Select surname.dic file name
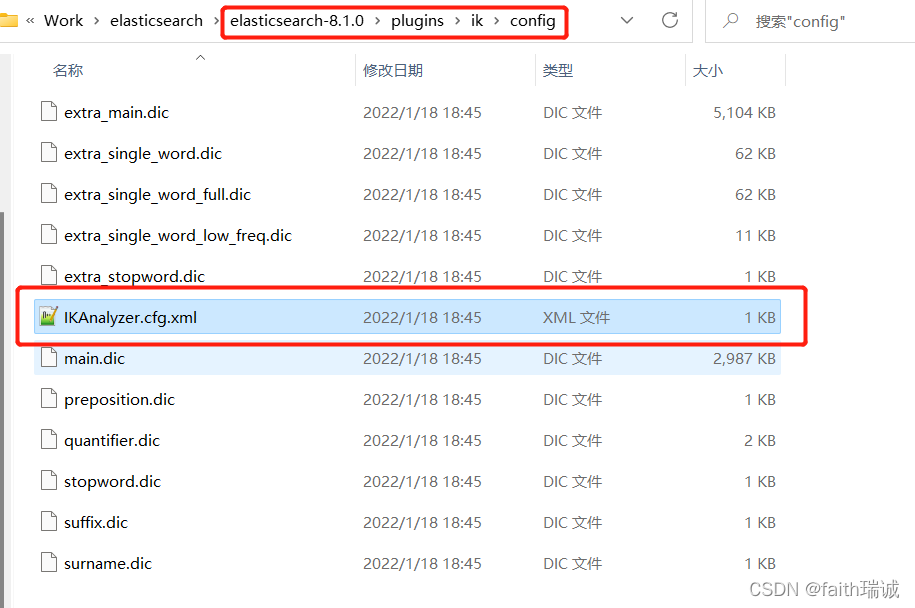This screenshot has height=608, width=915. (108, 563)
